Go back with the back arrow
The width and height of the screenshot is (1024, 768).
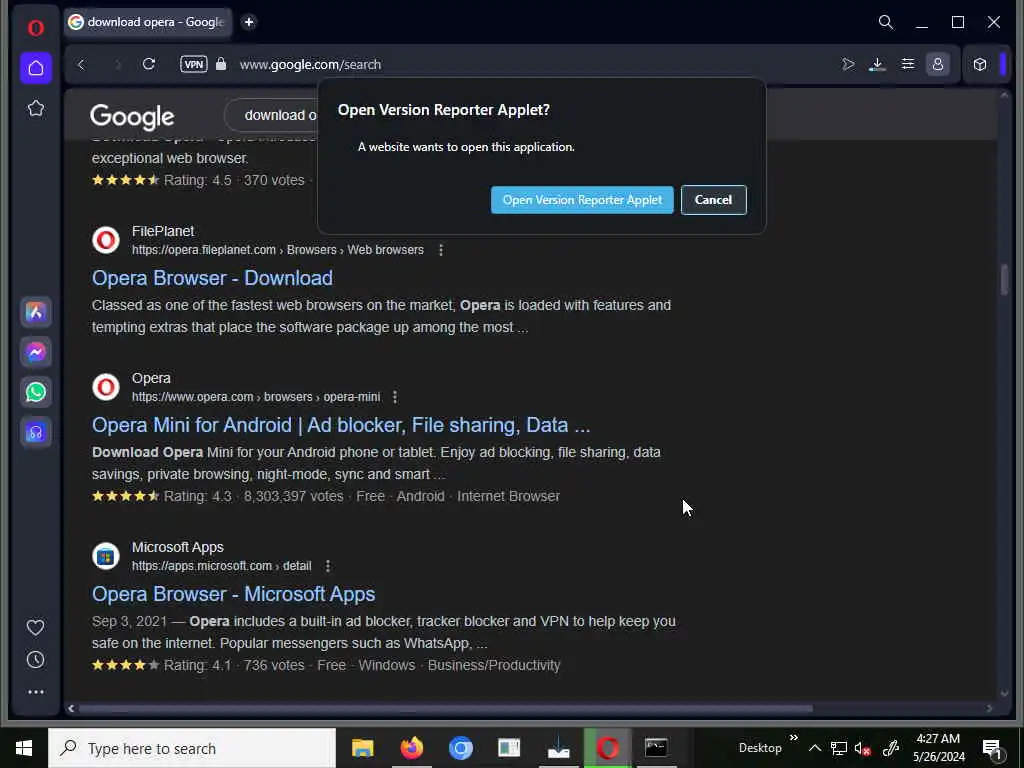click(81, 64)
